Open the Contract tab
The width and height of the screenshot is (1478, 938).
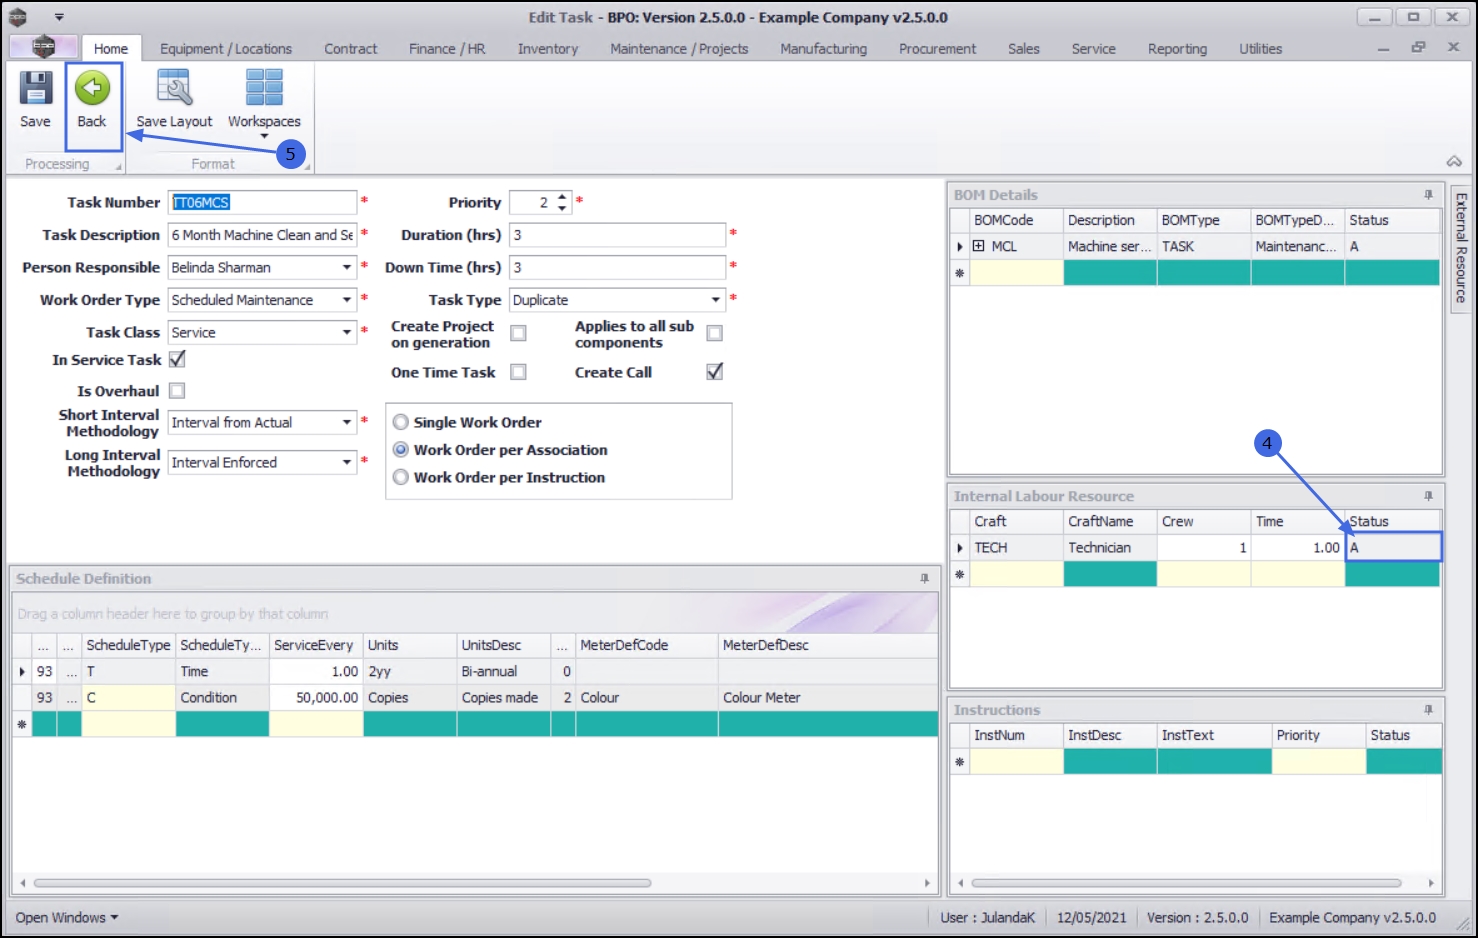pyautogui.click(x=350, y=48)
